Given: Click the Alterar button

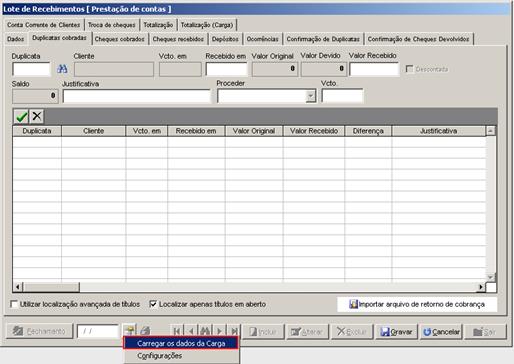Looking at the screenshot, I should click(307, 332).
